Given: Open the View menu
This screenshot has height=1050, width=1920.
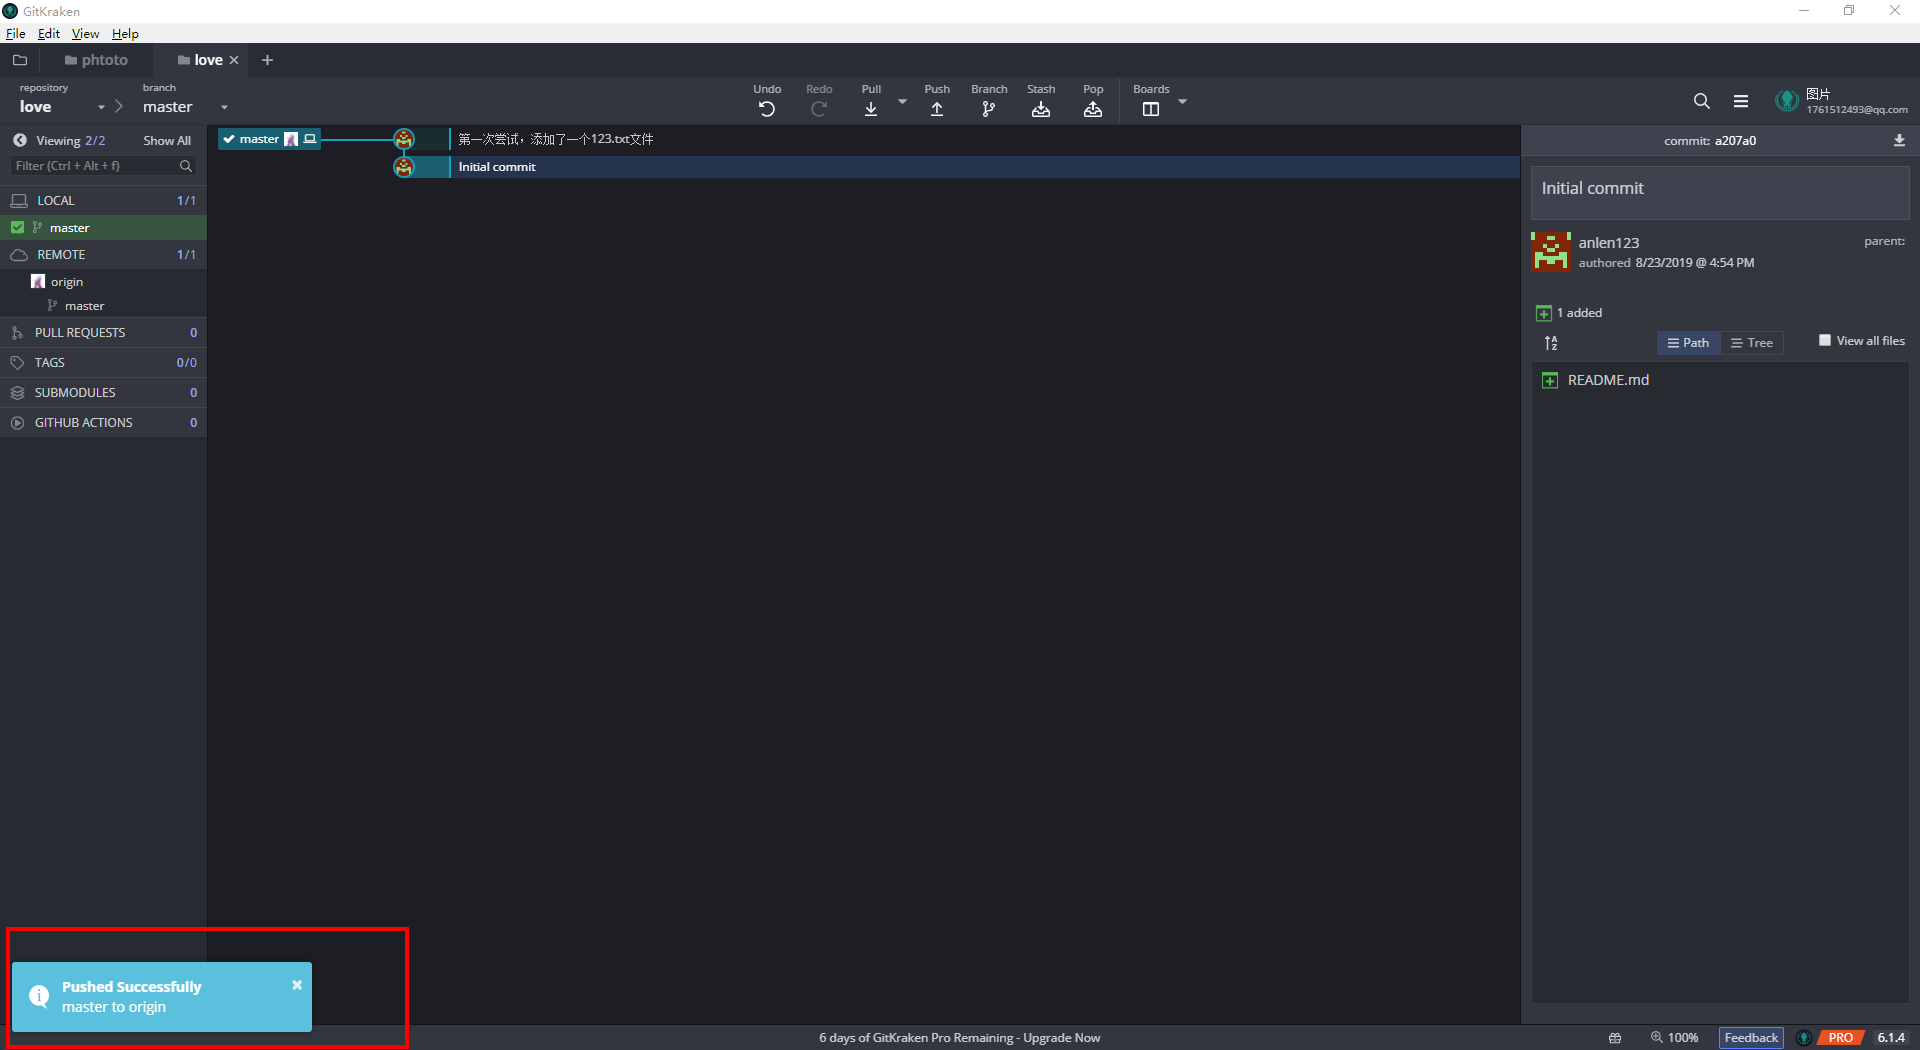Looking at the screenshot, I should pyautogui.click(x=85, y=33).
